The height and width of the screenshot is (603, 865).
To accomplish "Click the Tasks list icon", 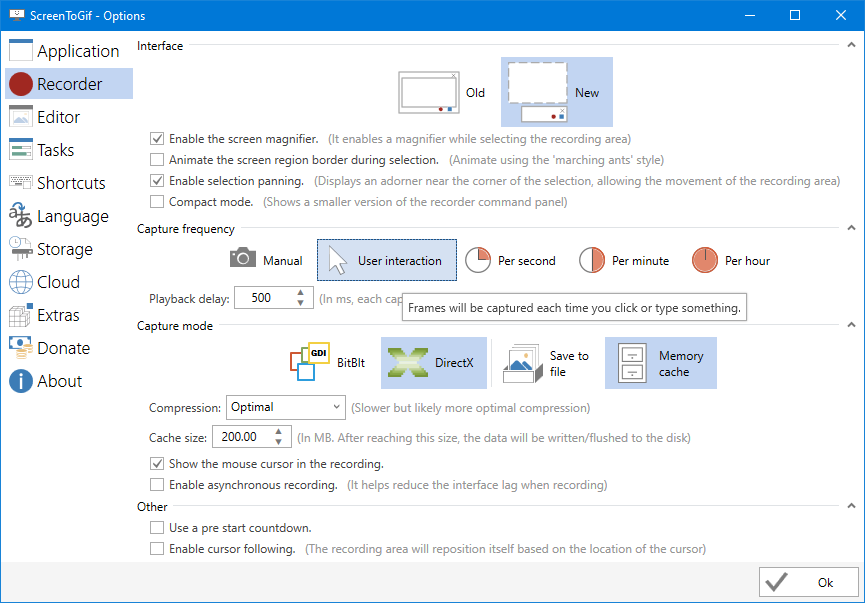I will (21, 150).
